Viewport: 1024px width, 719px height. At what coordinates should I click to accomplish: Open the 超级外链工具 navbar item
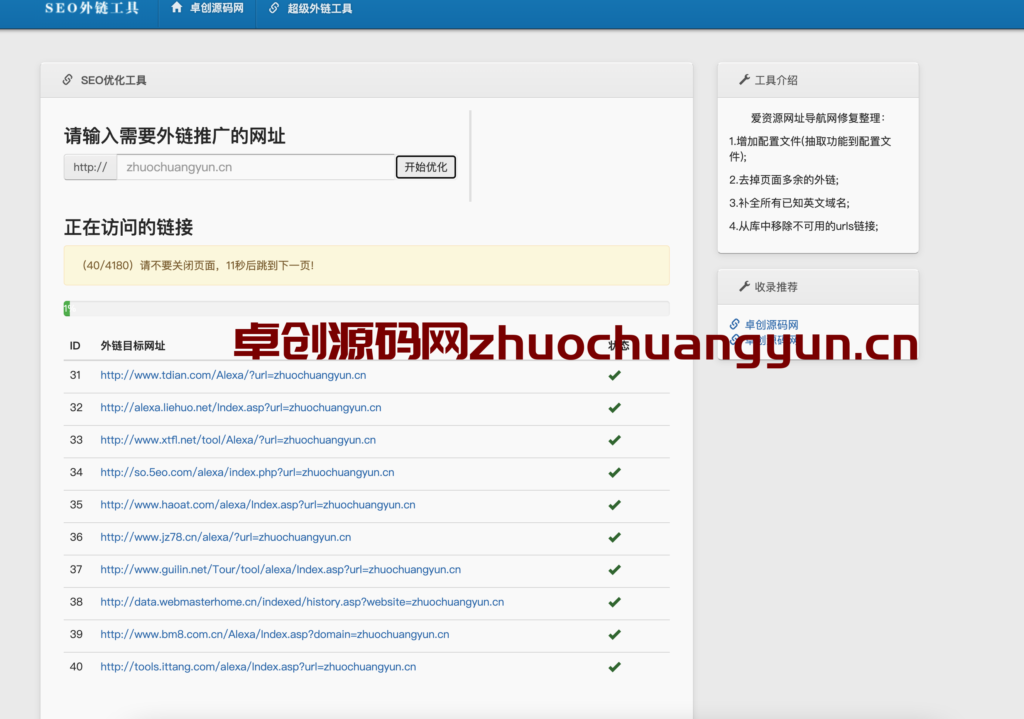[319, 8]
